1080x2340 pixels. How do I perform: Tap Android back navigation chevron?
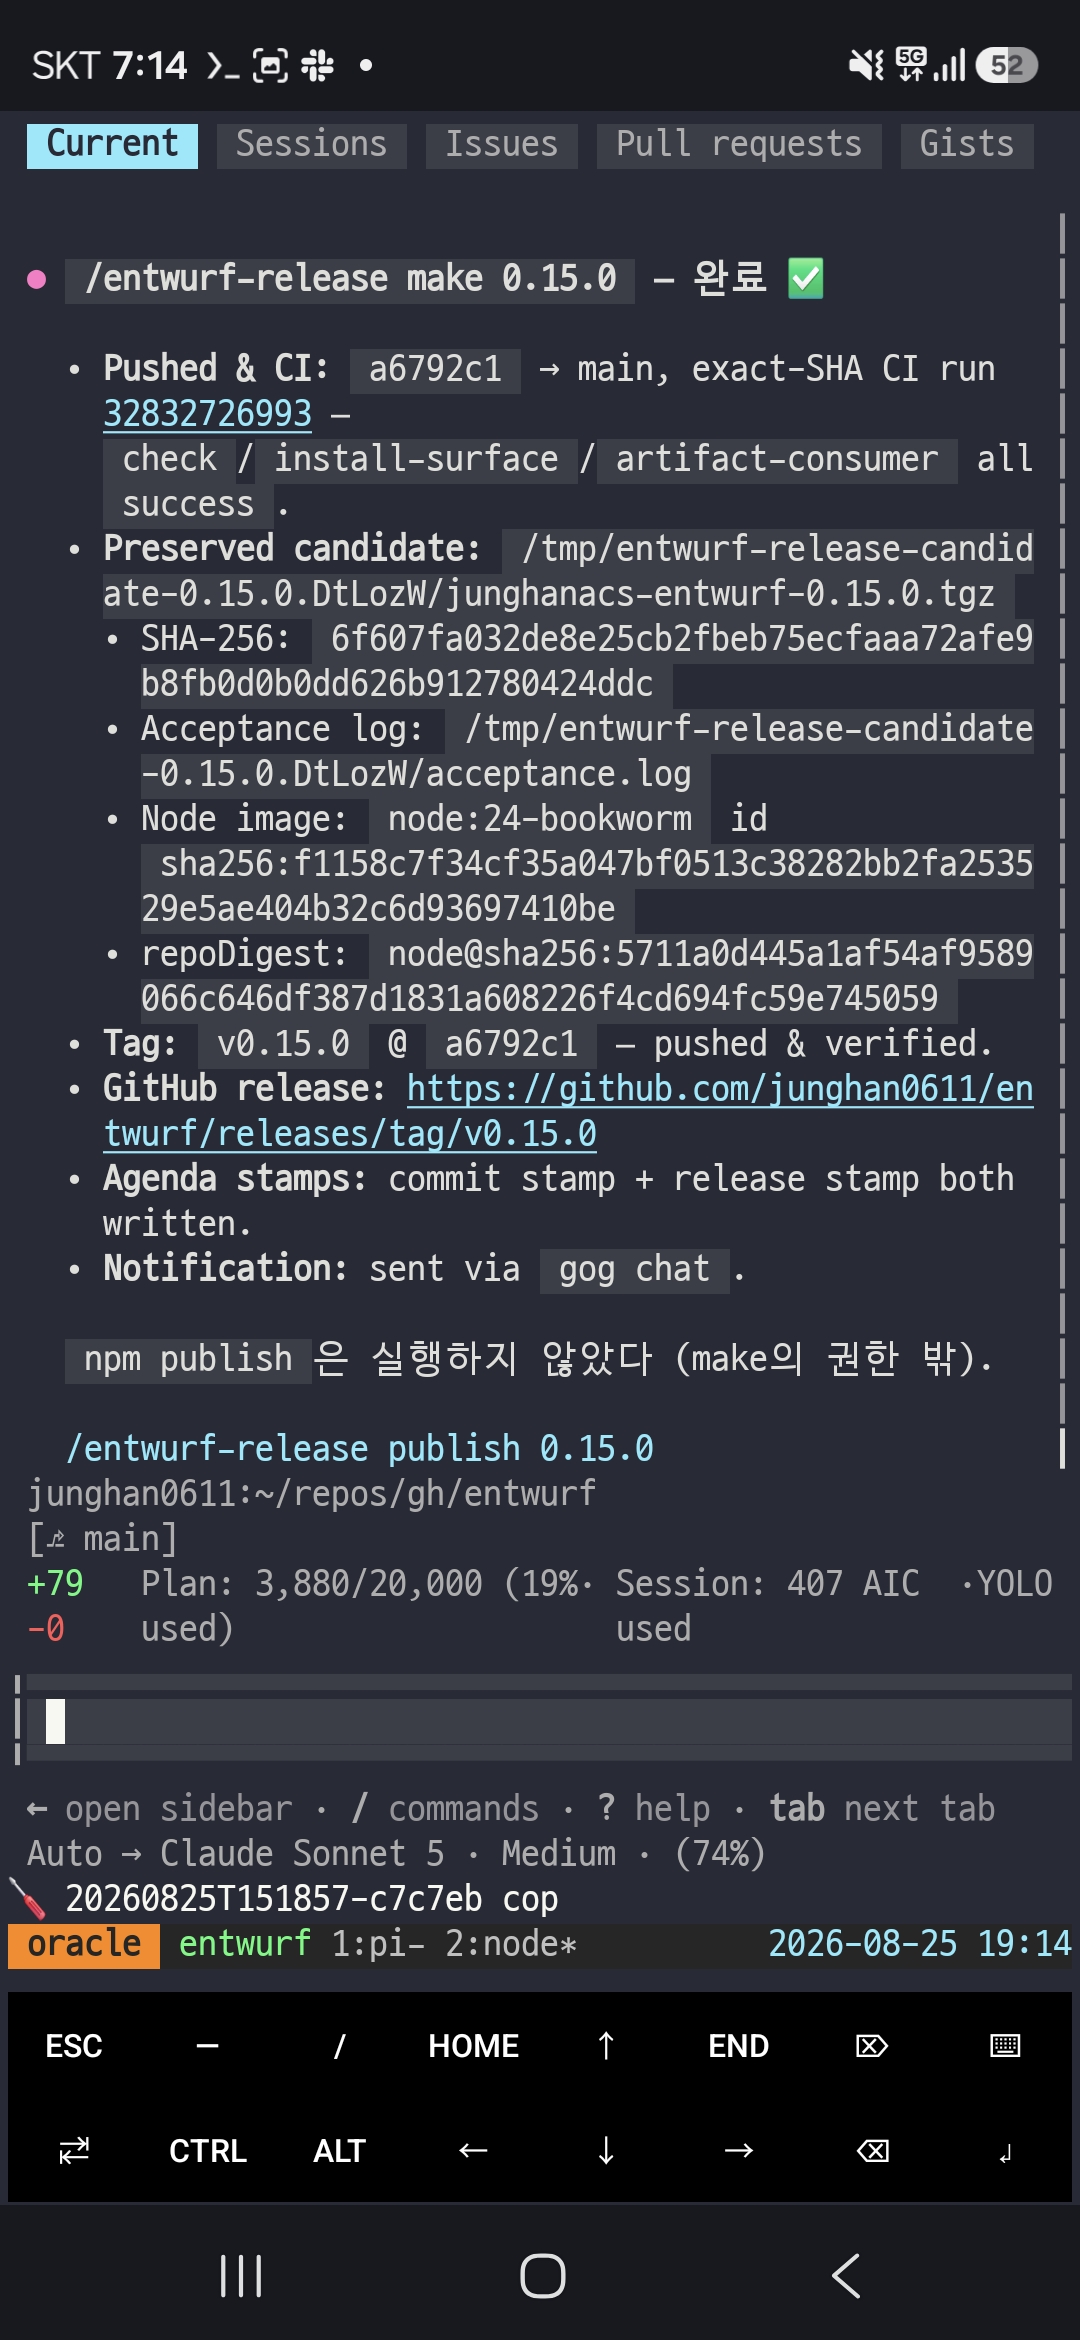click(846, 2277)
